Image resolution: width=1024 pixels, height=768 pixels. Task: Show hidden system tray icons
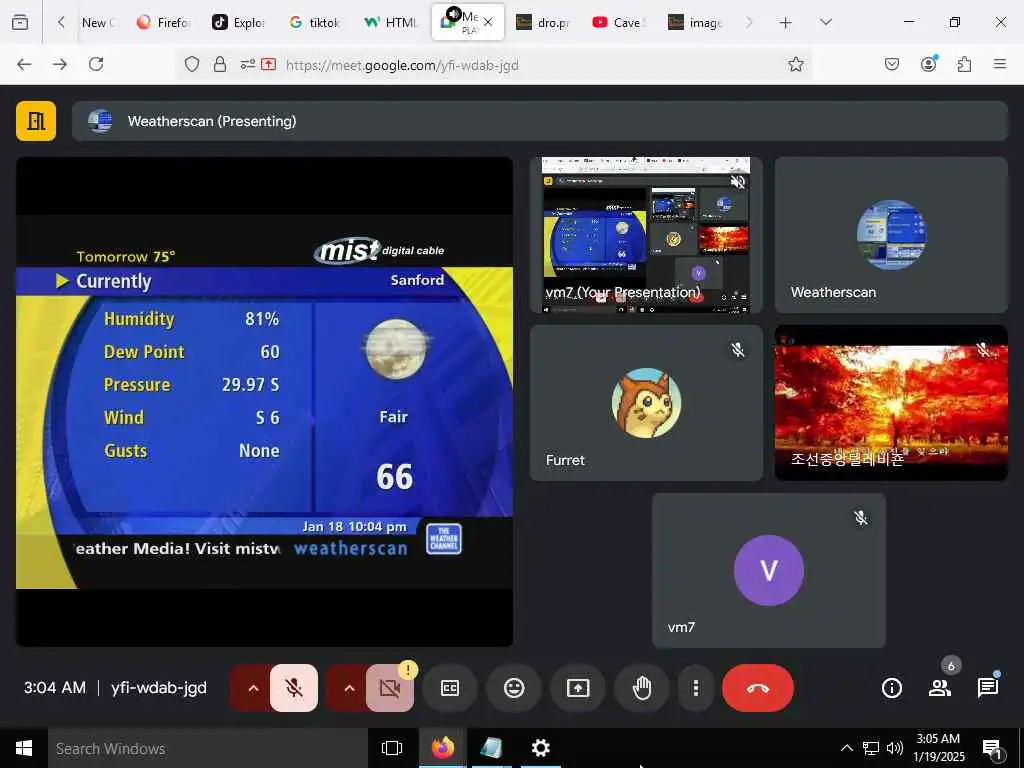click(x=846, y=748)
